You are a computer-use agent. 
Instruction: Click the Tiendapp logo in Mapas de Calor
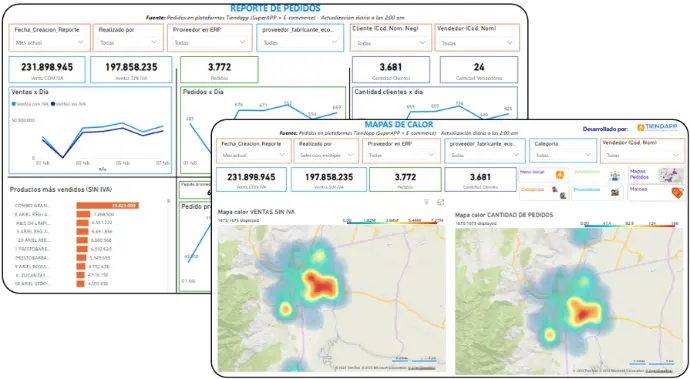657,127
